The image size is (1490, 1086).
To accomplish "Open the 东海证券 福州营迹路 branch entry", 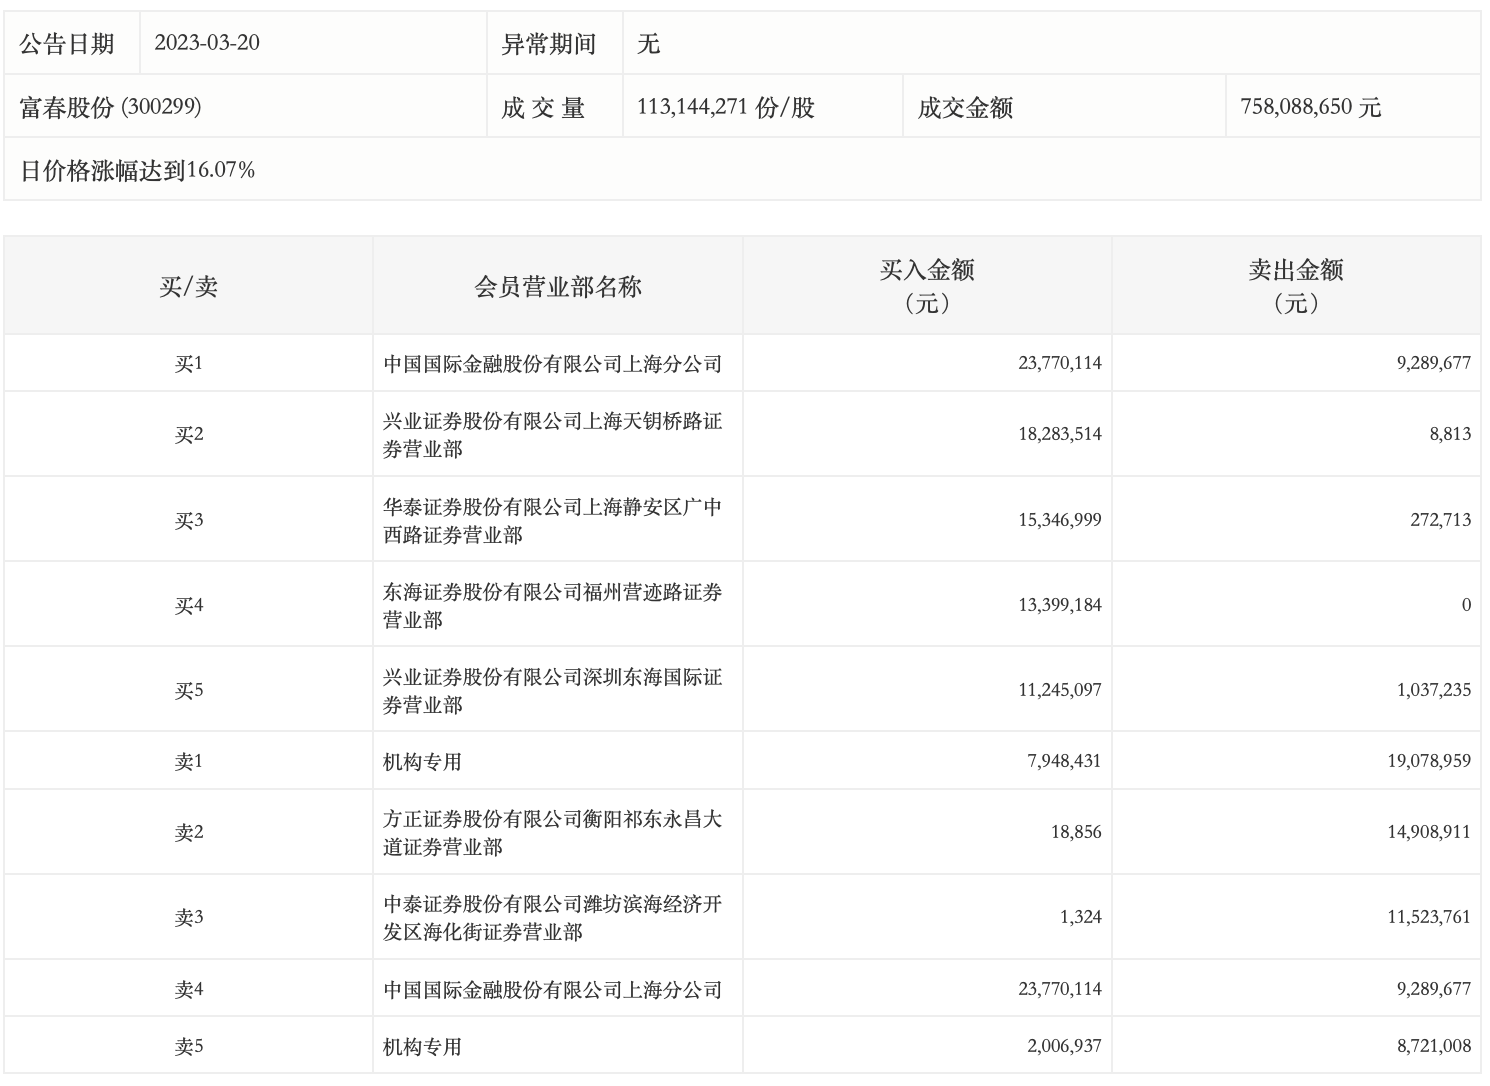I will coord(552,605).
